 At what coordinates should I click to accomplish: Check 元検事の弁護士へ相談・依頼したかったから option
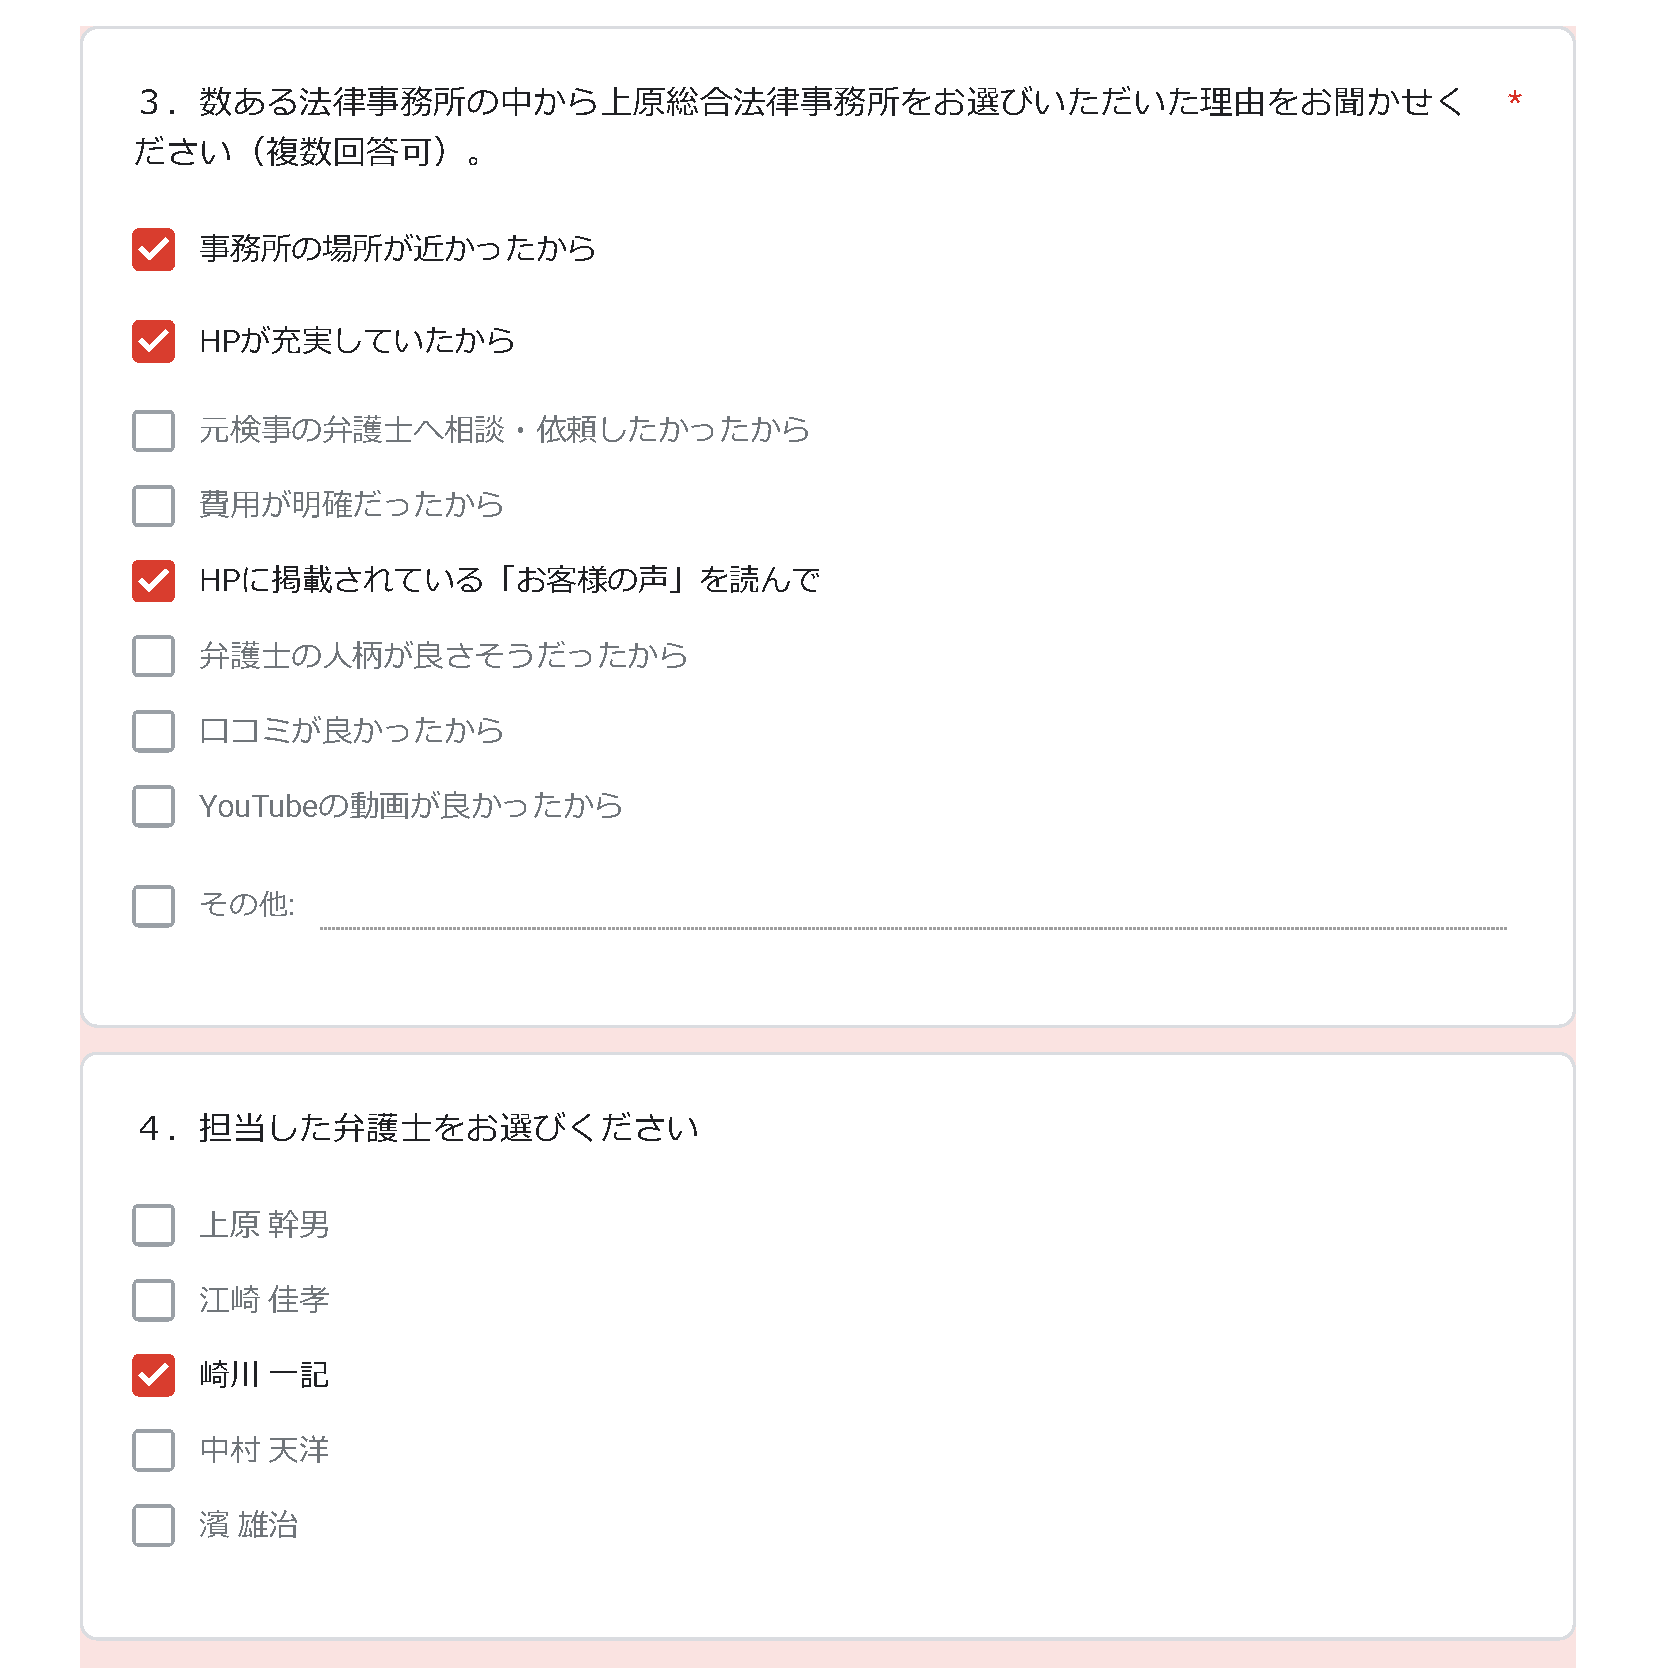(x=153, y=431)
